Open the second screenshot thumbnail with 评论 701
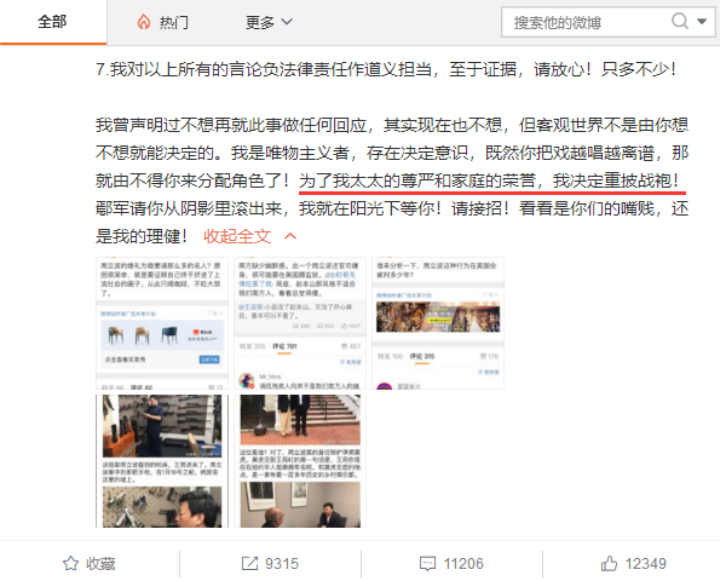Screen dimensions: 720x583 [300, 323]
